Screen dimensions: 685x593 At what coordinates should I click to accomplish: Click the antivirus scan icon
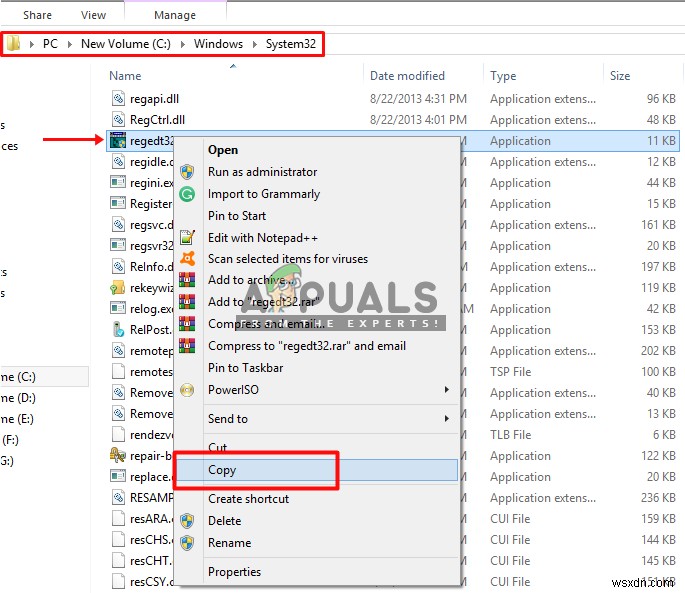[x=187, y=259]
